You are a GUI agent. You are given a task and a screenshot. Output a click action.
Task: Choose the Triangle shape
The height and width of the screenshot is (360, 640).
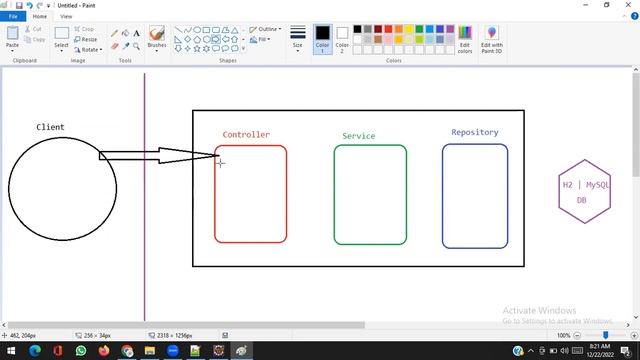[x=235, y=30]
